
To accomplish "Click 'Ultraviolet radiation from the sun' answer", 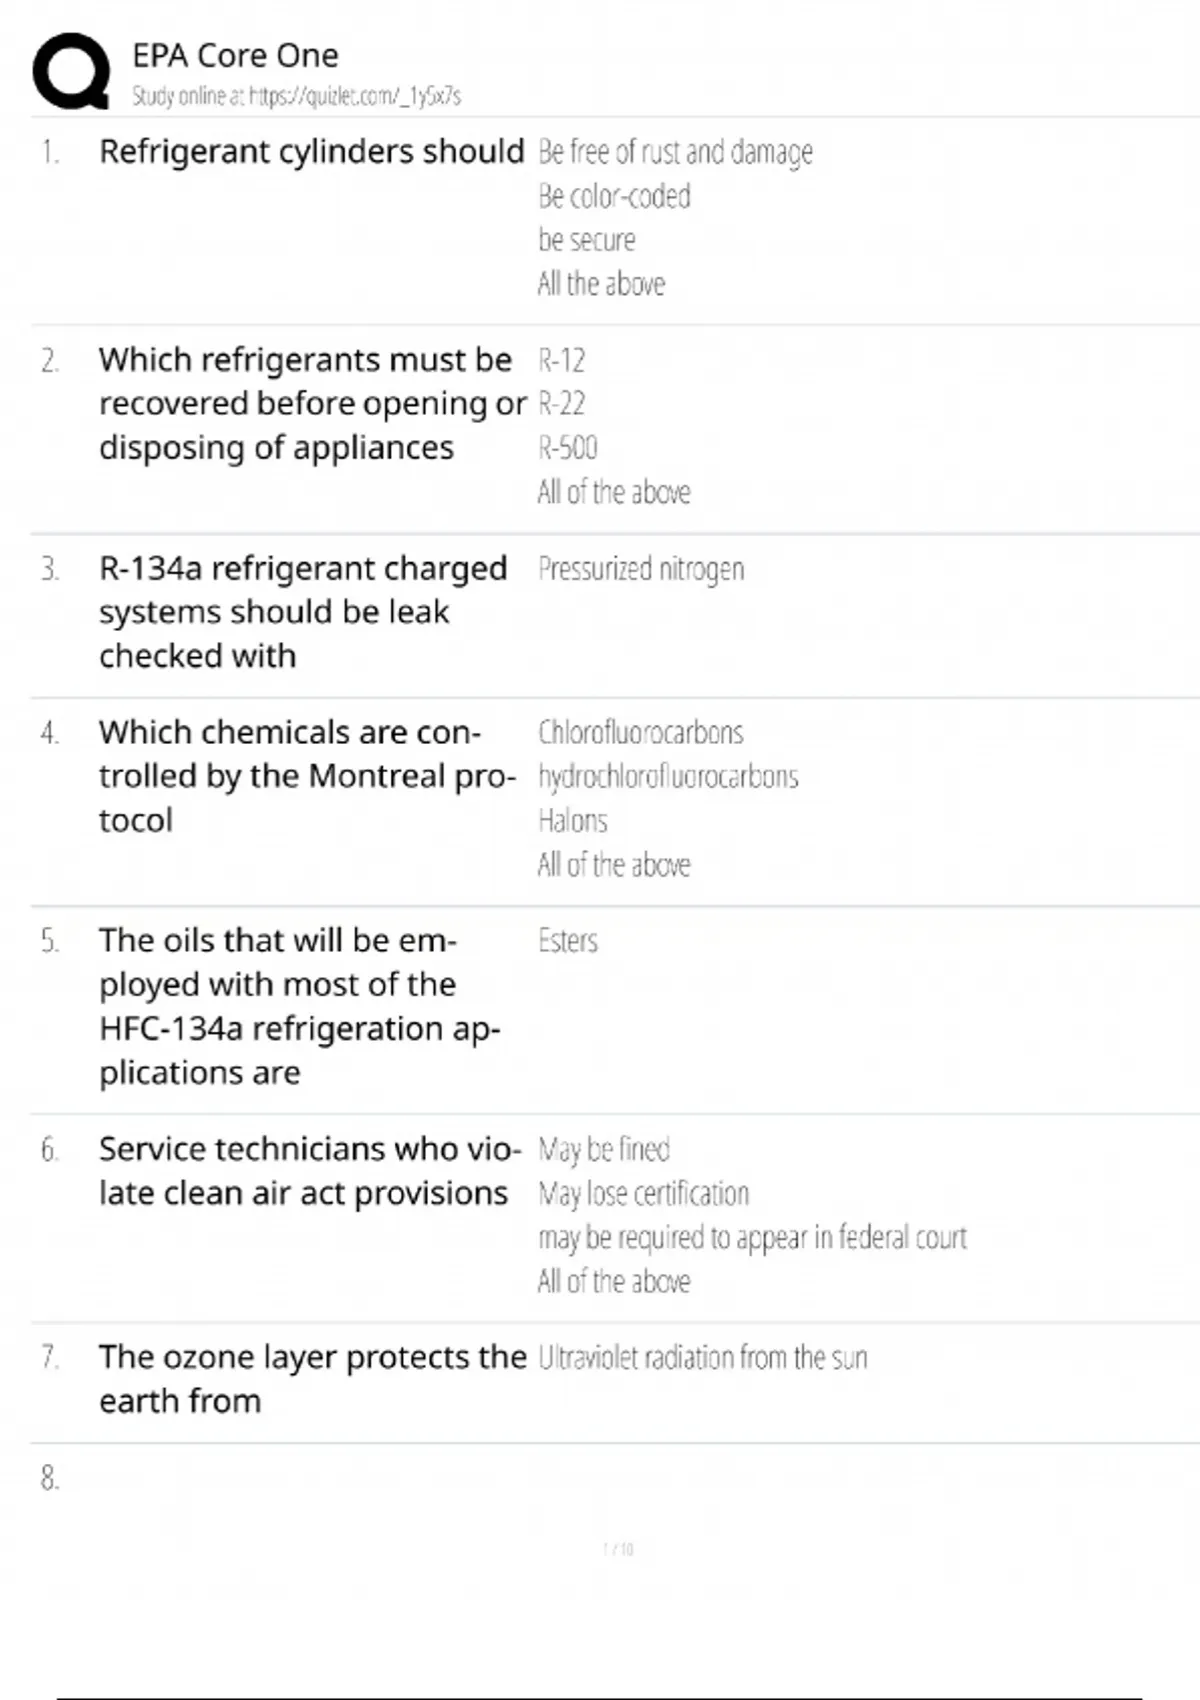I will click(x=702, y=1357).
